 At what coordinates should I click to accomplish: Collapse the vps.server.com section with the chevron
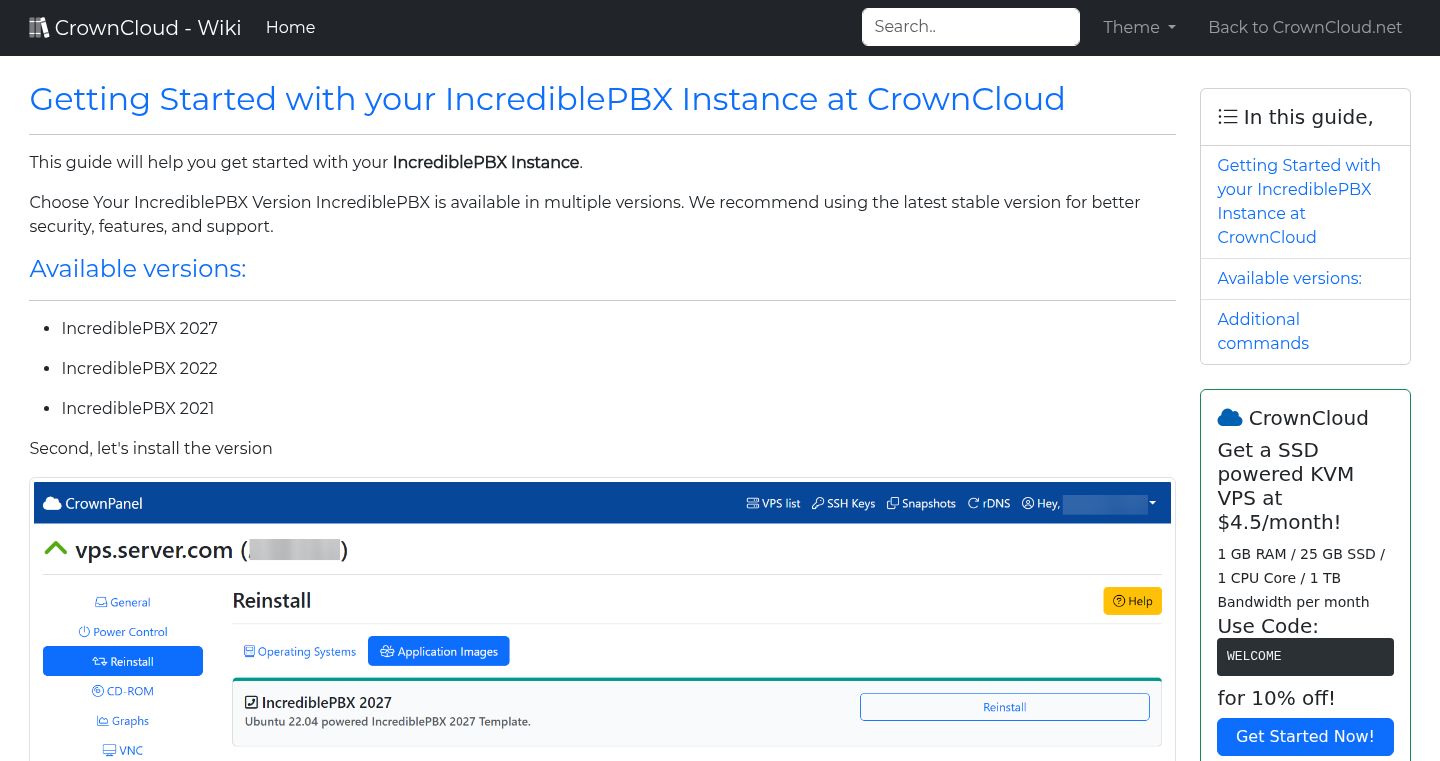pos(55,547)
